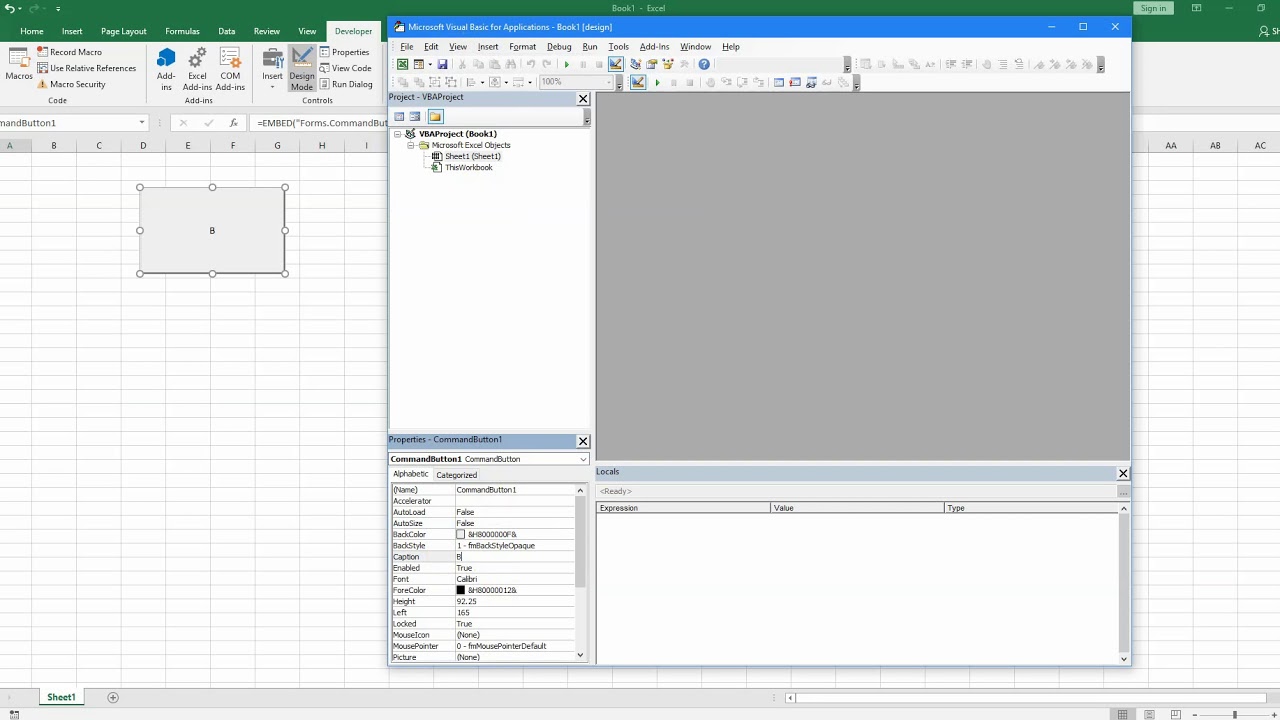1280x720 pixels.
Task: Click the Run Sub green play icon in Standard toolbar
Action: [567, 64]
